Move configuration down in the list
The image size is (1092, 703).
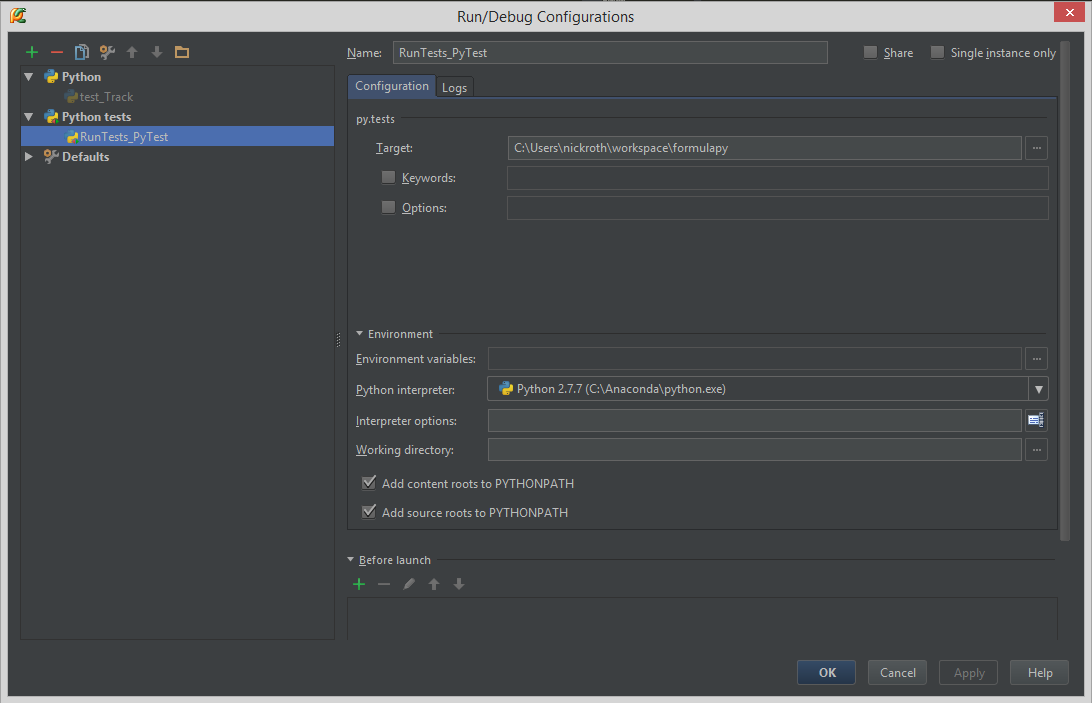pos(157,52)
